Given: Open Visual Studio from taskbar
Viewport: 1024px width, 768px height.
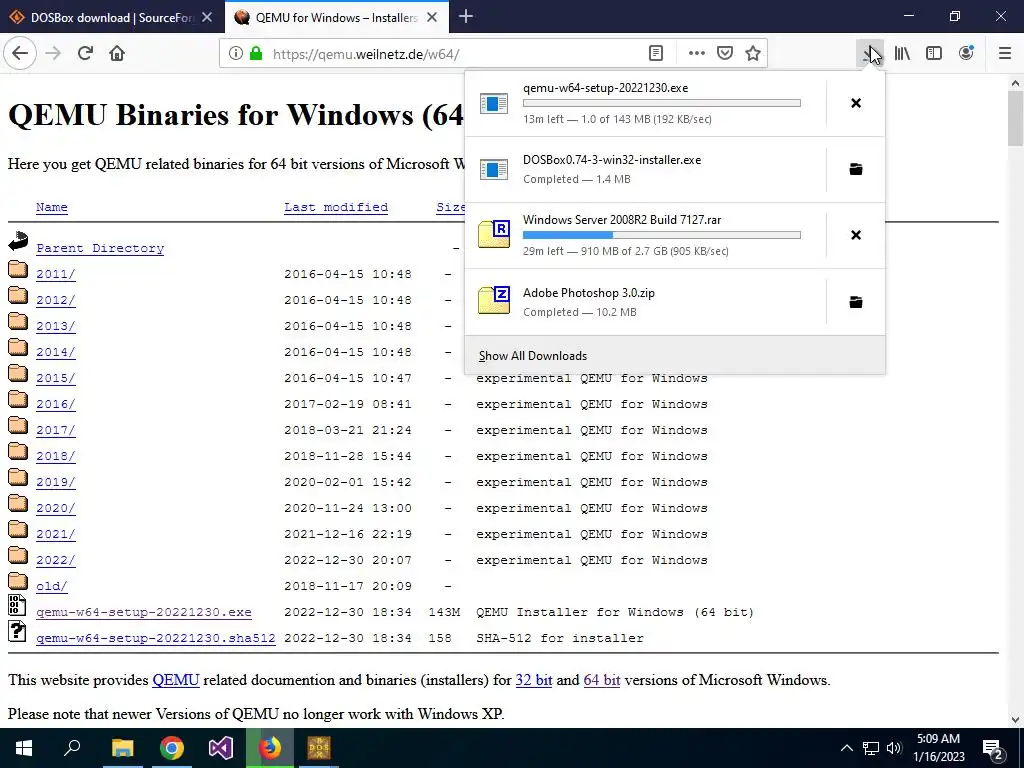Looking at the screenshot, I should 221,748.
